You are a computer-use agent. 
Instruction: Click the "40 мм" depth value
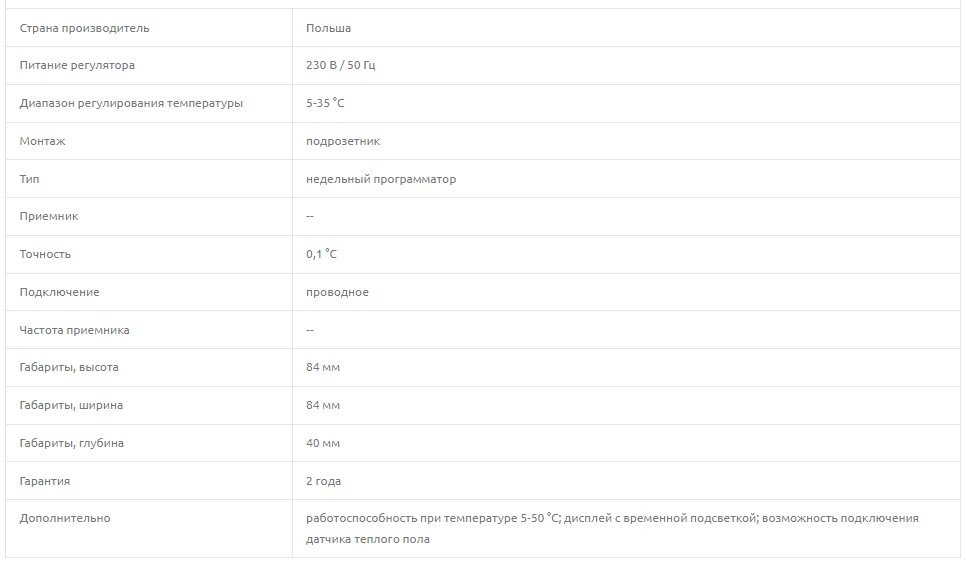point(323,443)
